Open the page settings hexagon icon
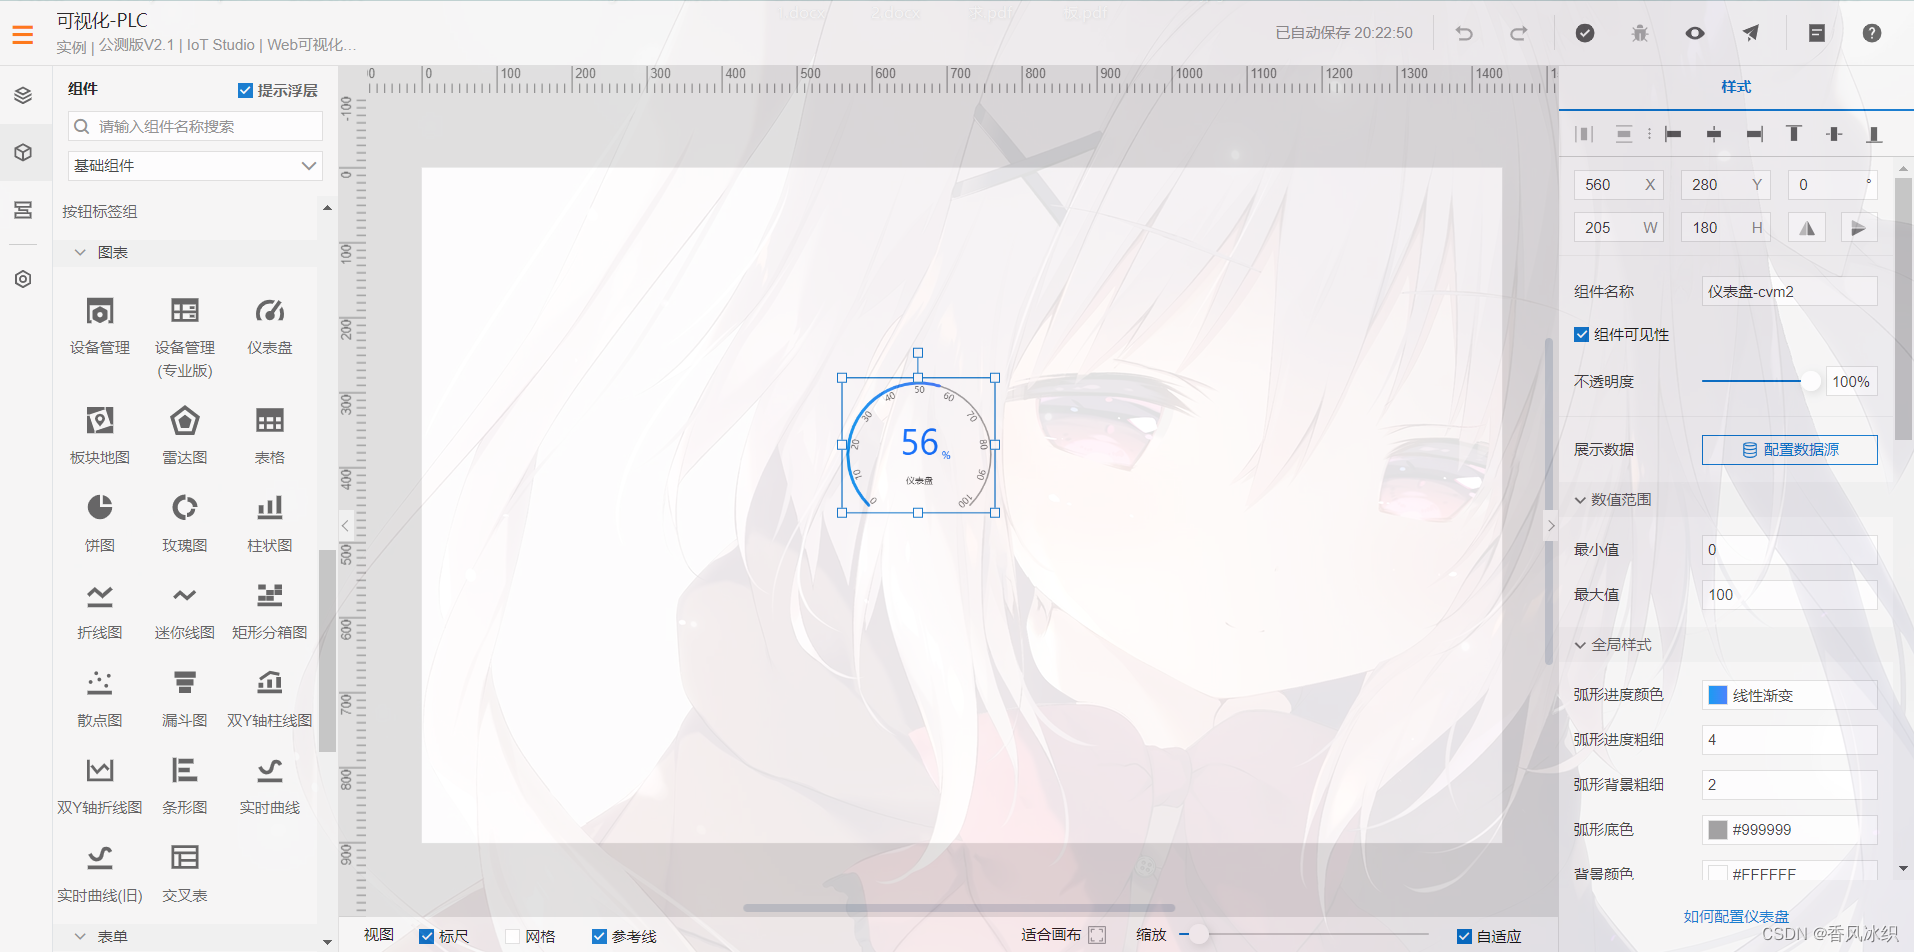 coord(23,279)
